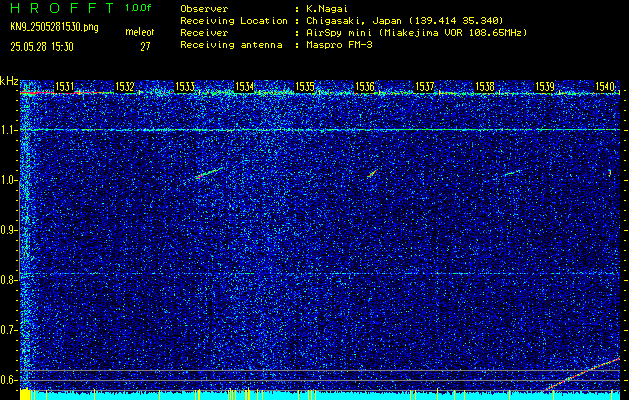Click the 1.0.0f version label
Viewport: 629px width, 400px height.
click(138, 8)
